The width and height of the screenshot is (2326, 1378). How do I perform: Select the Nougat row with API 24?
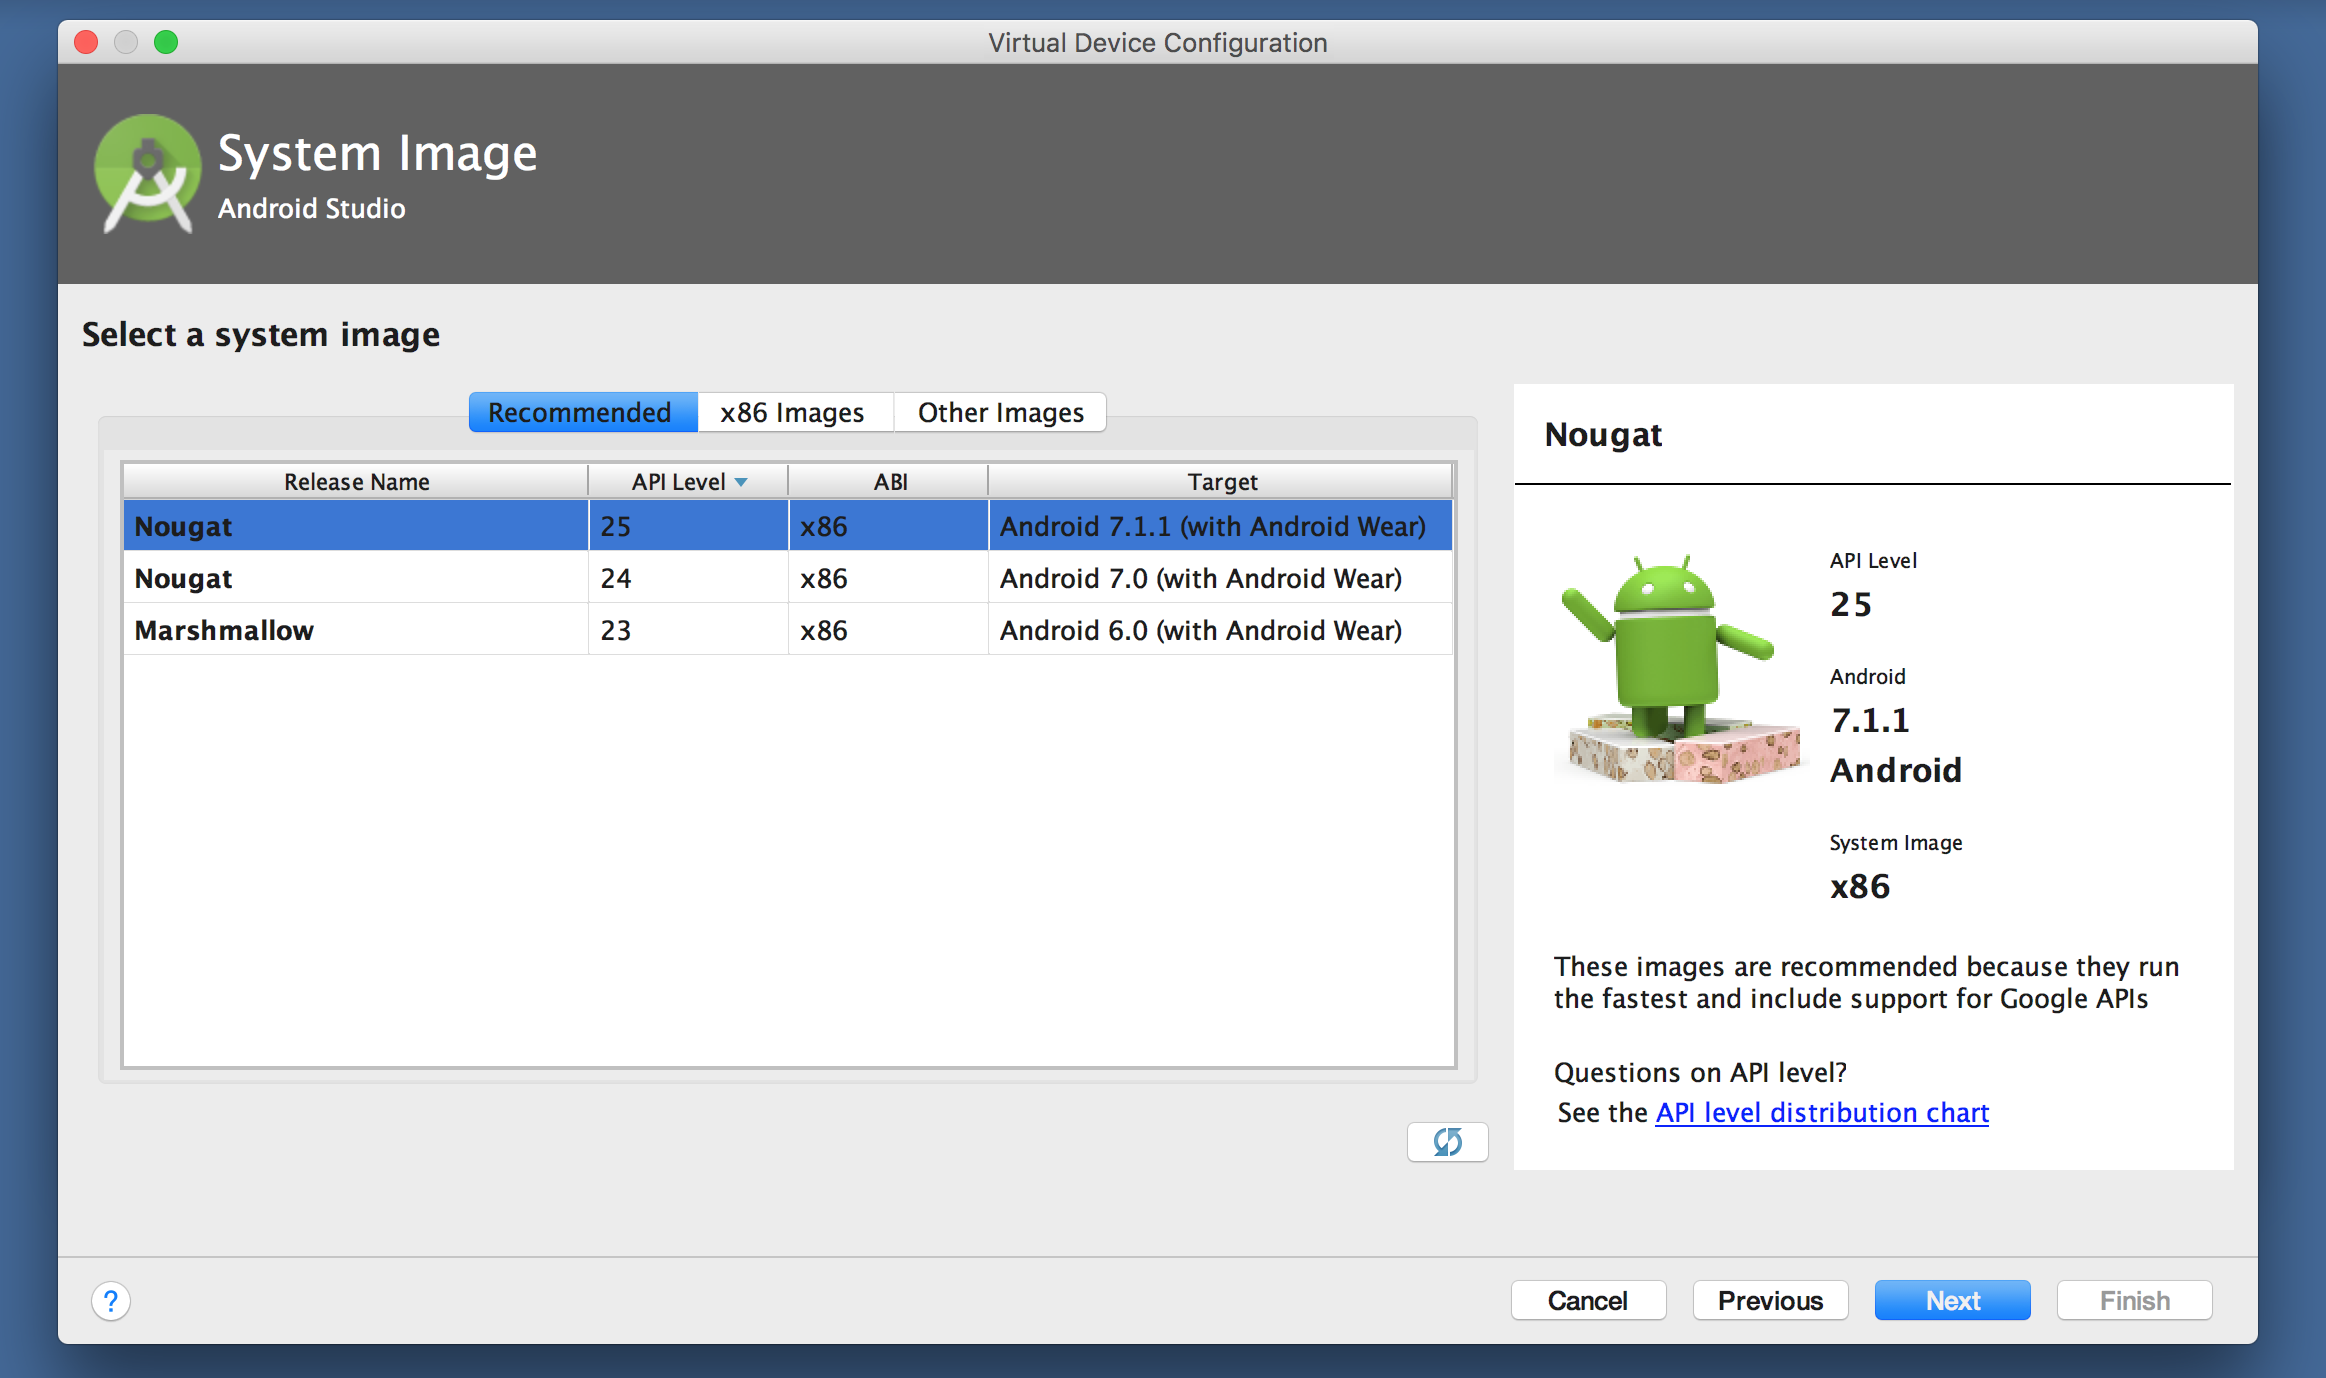pyautogui.click(x=788, y=578)
